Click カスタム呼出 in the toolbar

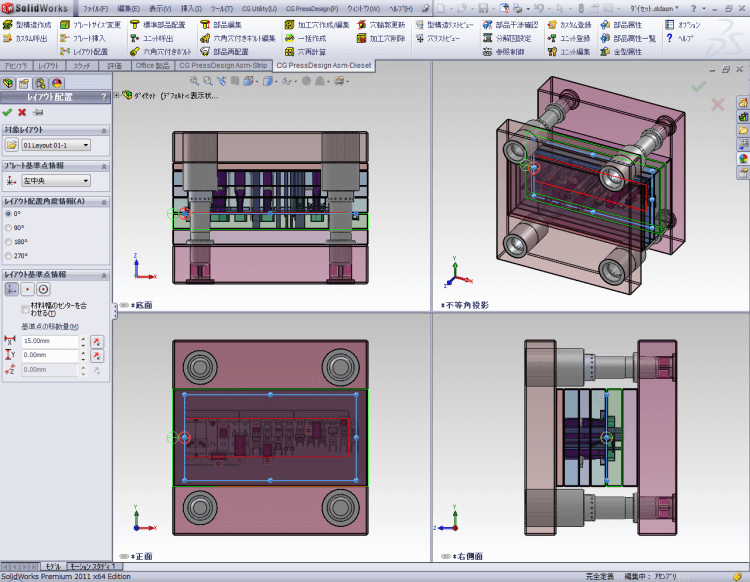pos(25,38)
